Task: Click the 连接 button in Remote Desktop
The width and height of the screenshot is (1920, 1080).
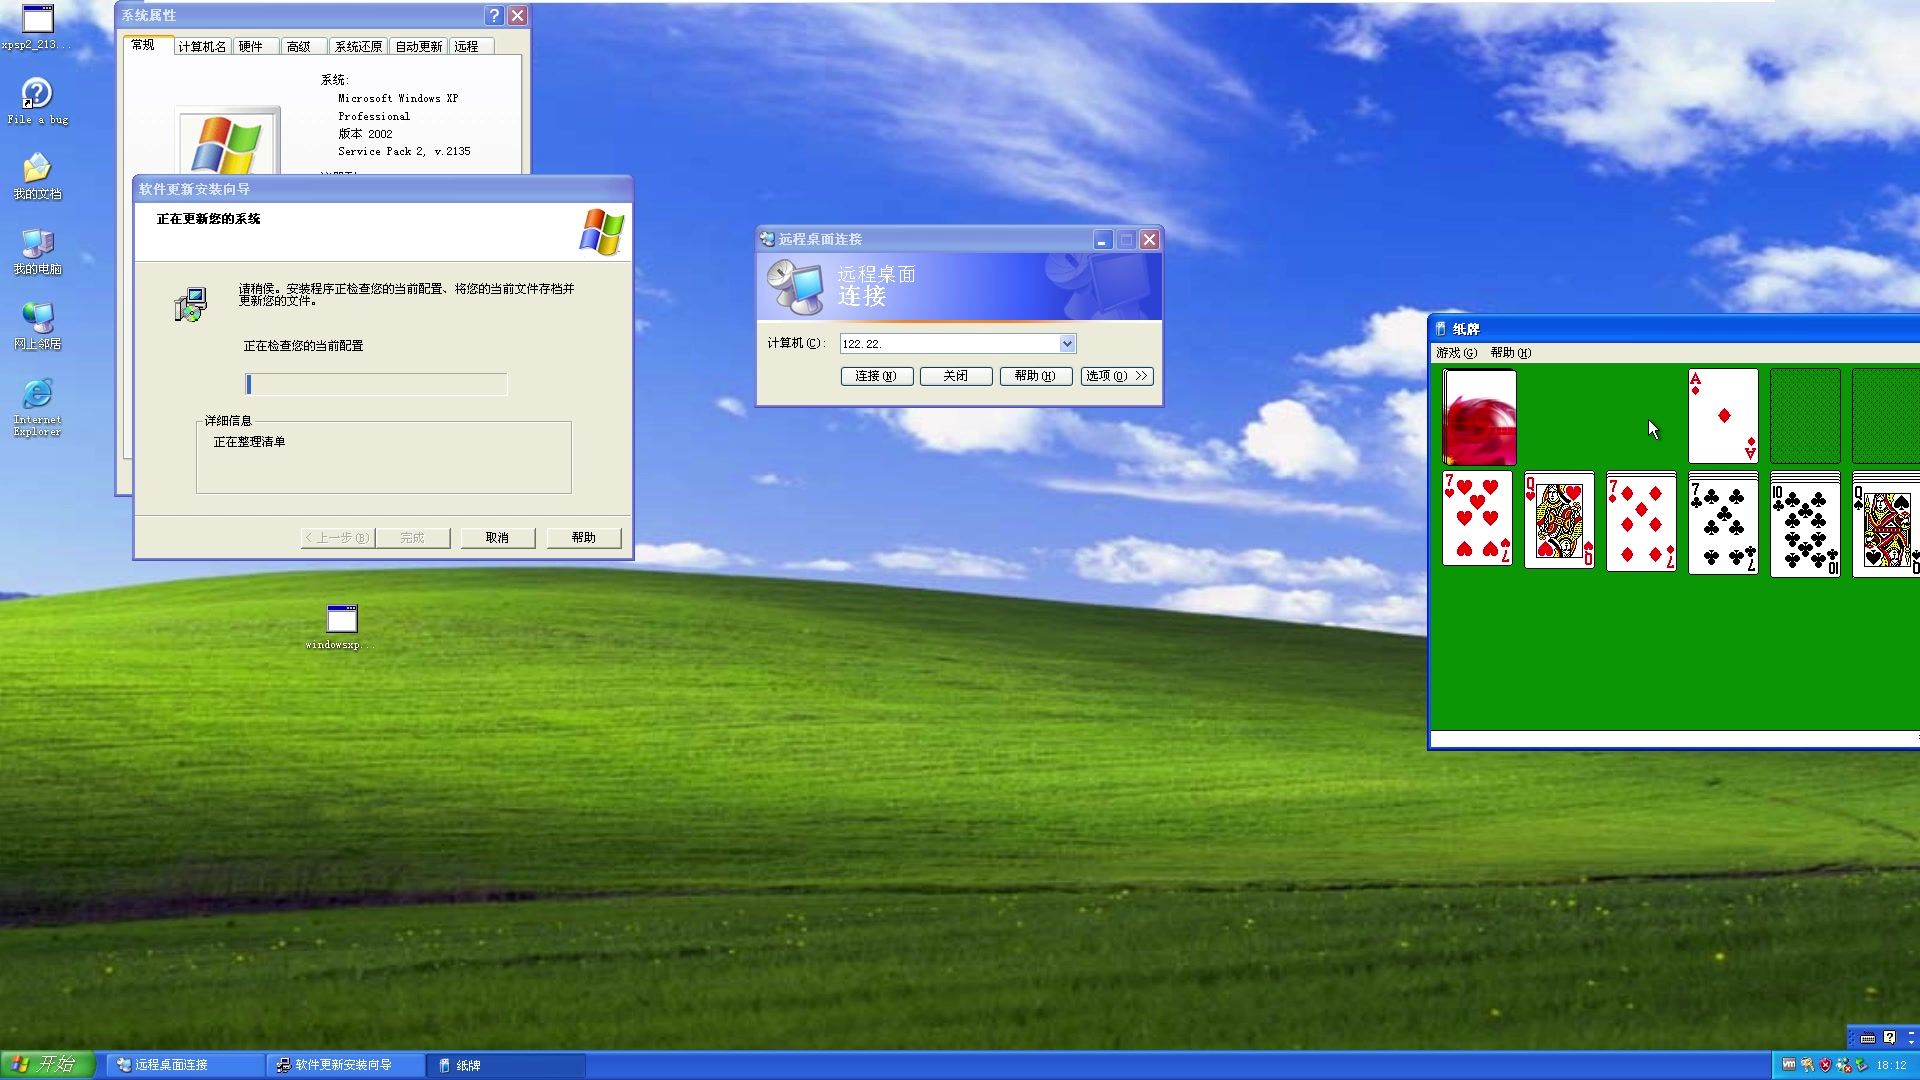Action: (876, 376)
